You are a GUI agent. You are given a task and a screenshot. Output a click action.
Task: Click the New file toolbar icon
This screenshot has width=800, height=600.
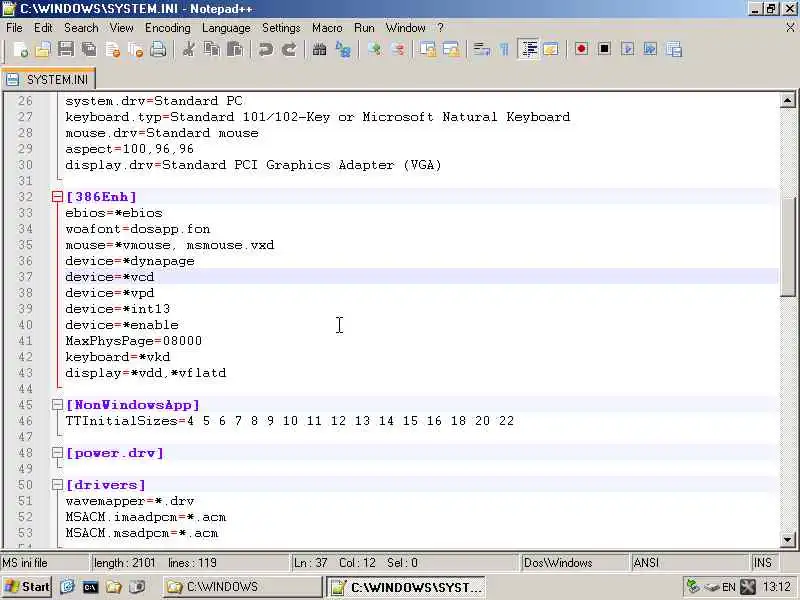20,49
